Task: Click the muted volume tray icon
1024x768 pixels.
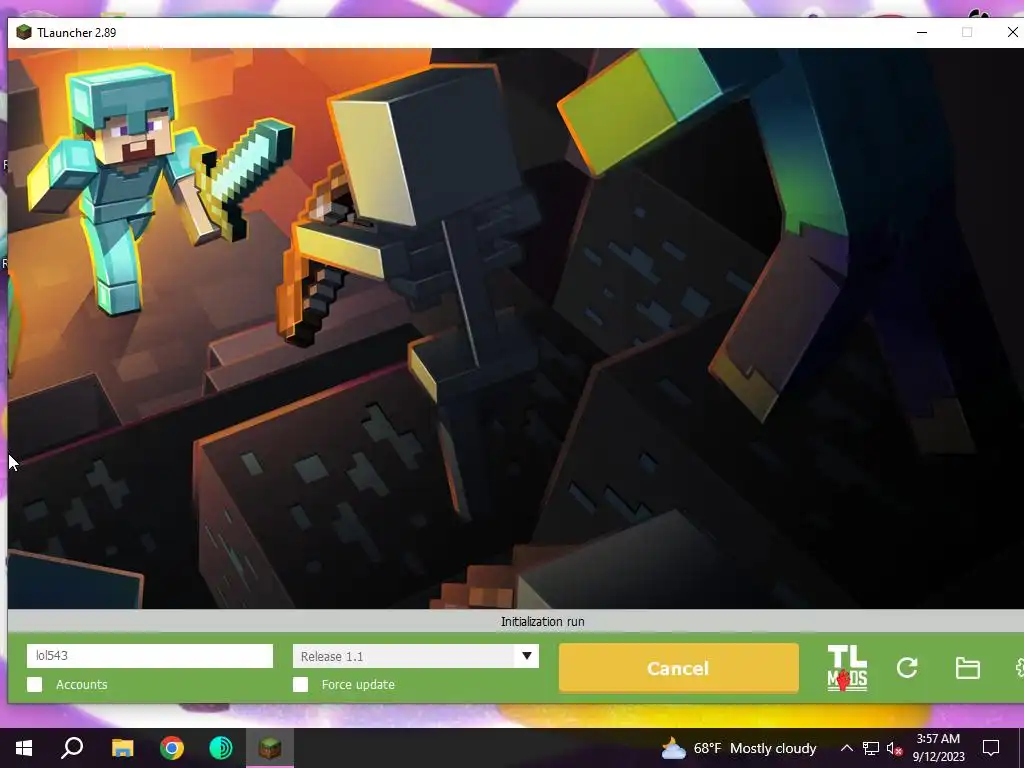Action: (x=894, y=748)
